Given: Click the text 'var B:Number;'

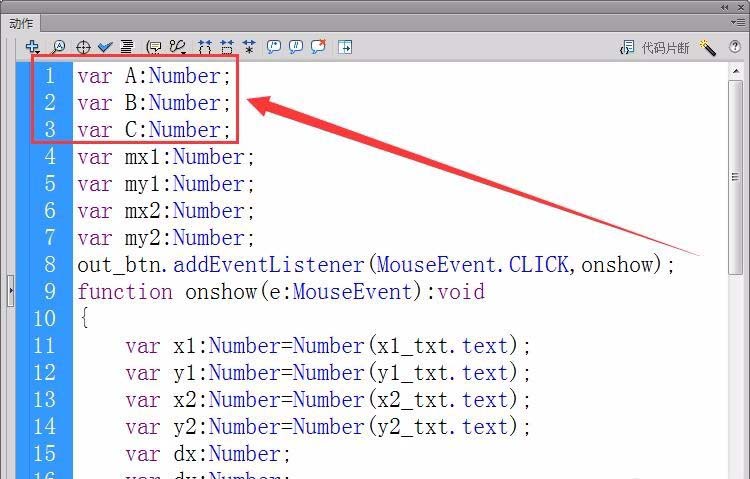Looking at the screenshot, I should point(154,103).
